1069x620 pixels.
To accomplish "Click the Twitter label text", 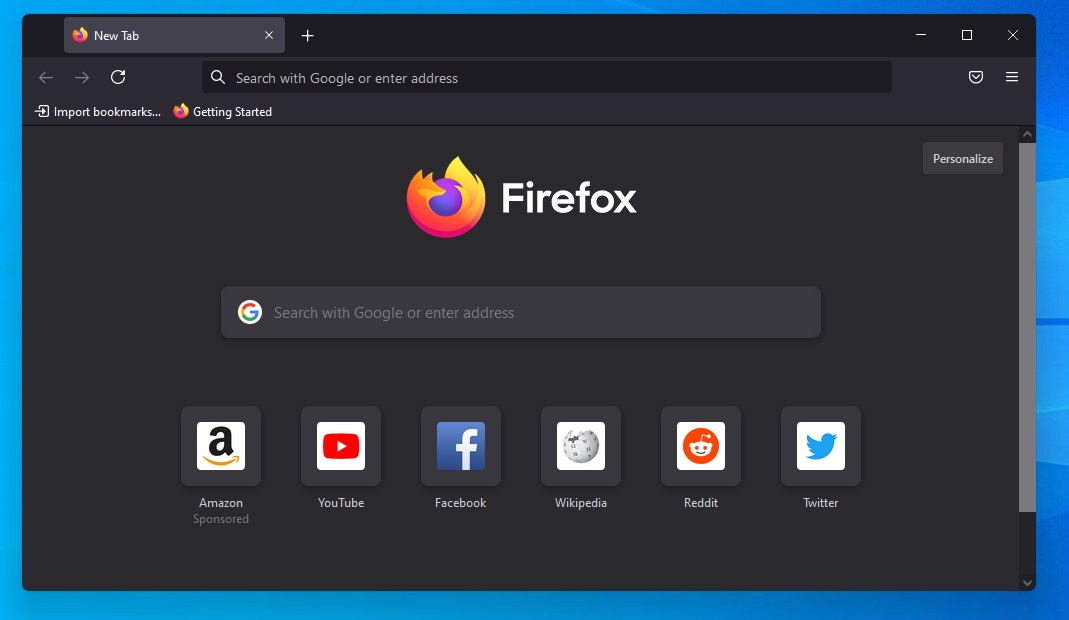I will click(x=821, y=503).
